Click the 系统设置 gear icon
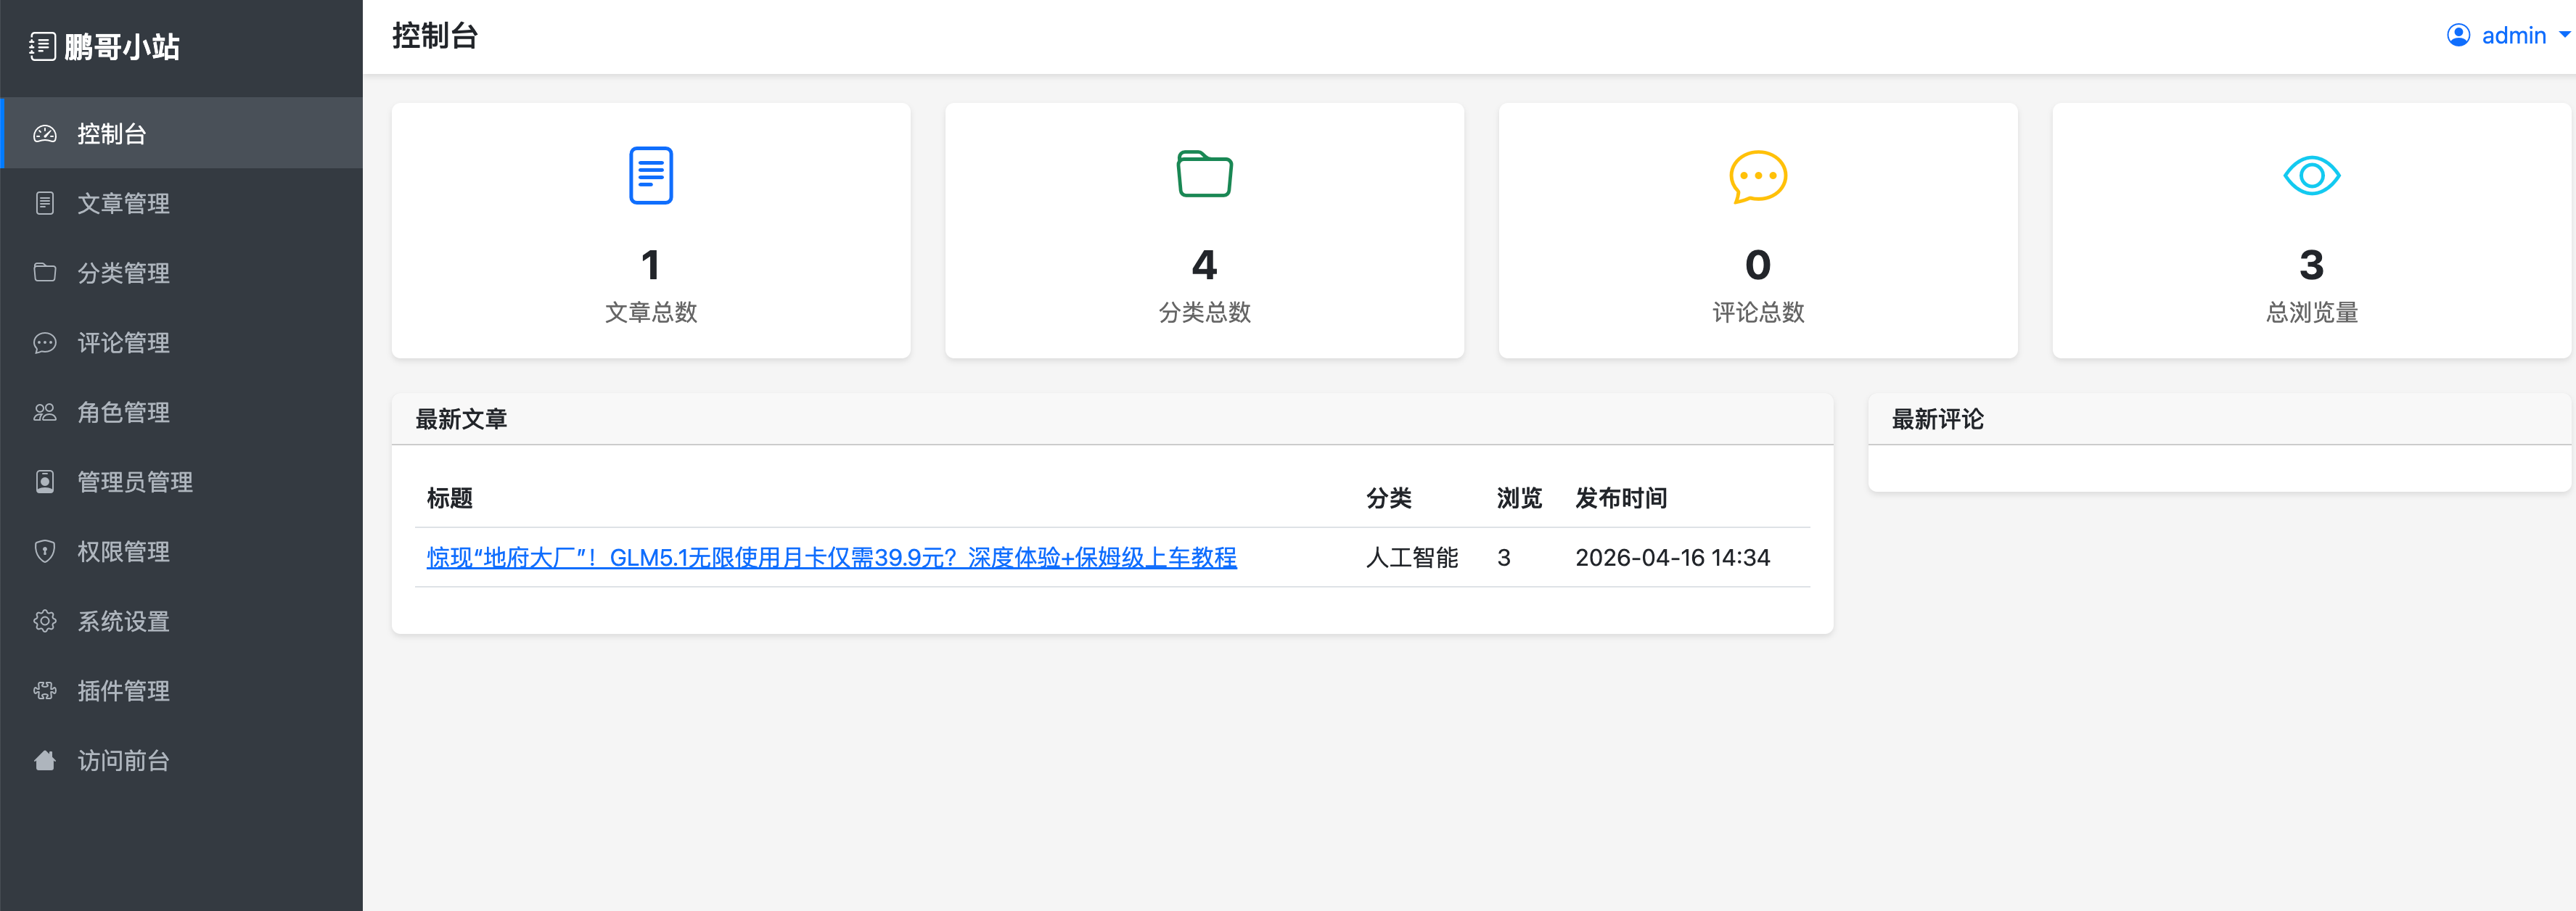This screenshot has width=2576, height=911. point(45,621)
